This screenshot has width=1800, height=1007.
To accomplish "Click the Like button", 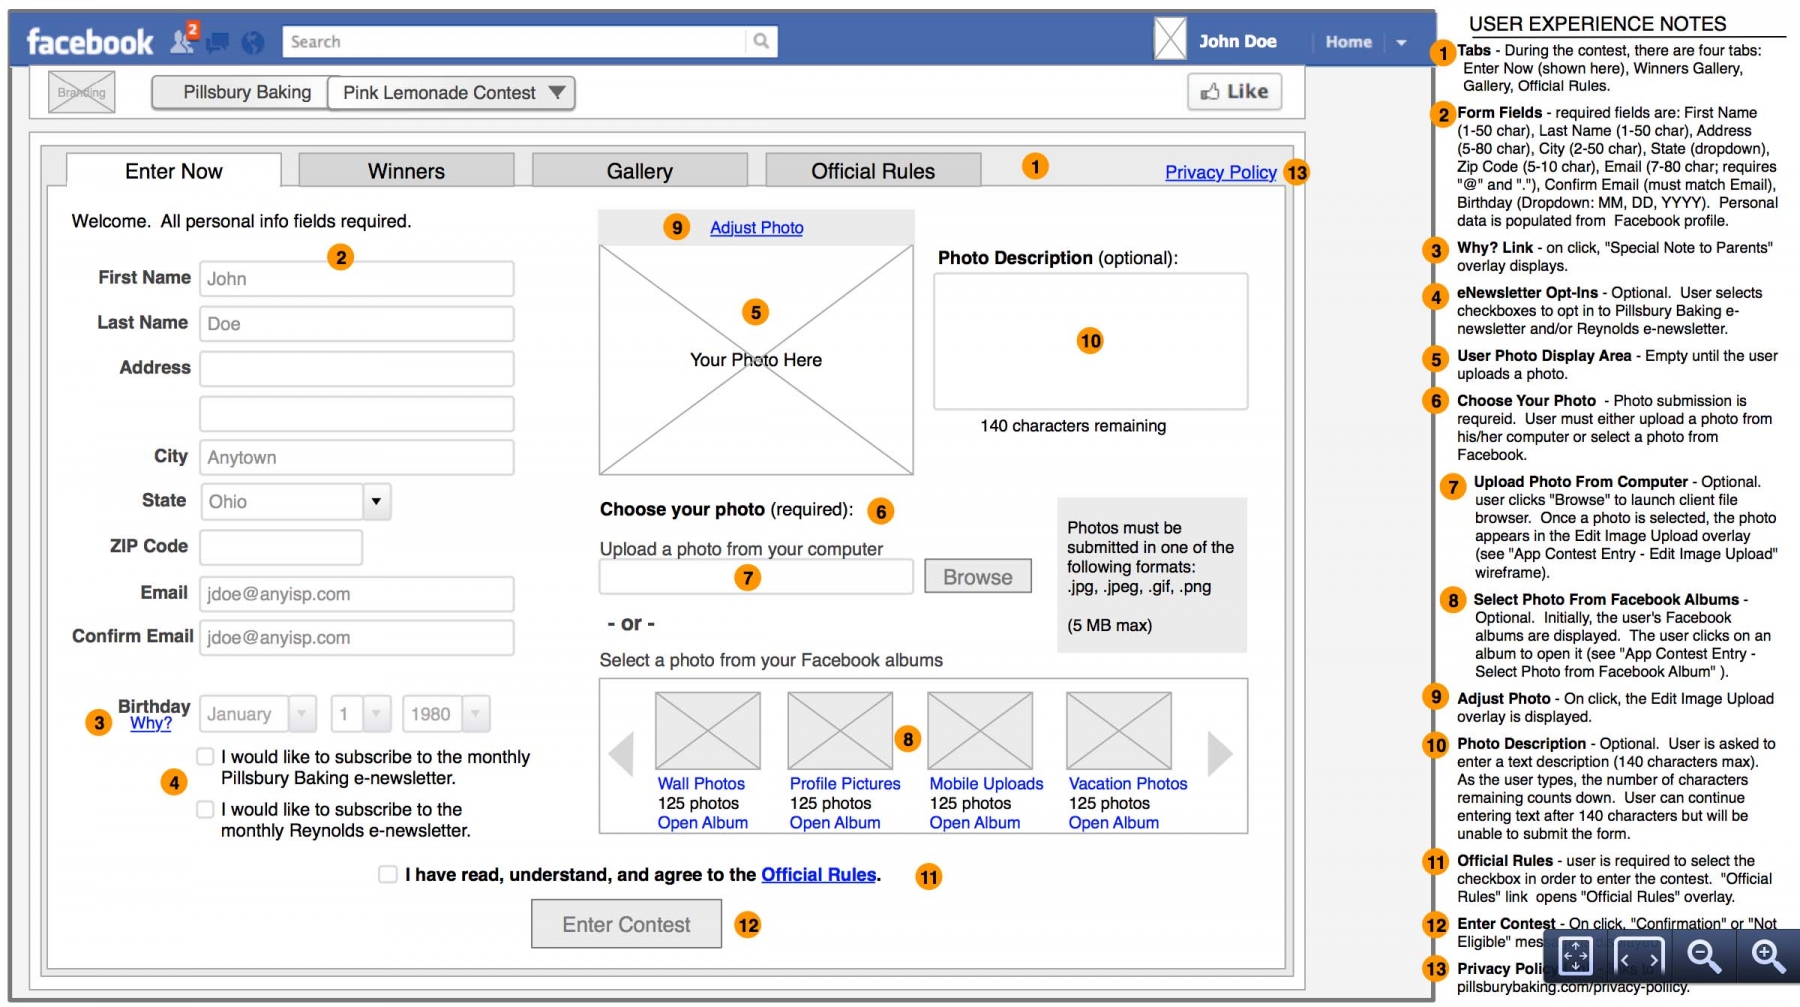I will (x=1234, y=91).
